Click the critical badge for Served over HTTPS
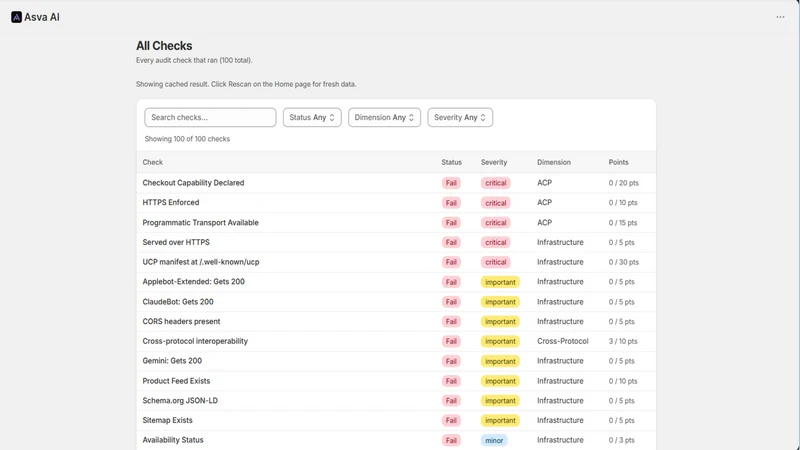Image resolution: width=800 pixels, height=450 pixels. point(495,242)
